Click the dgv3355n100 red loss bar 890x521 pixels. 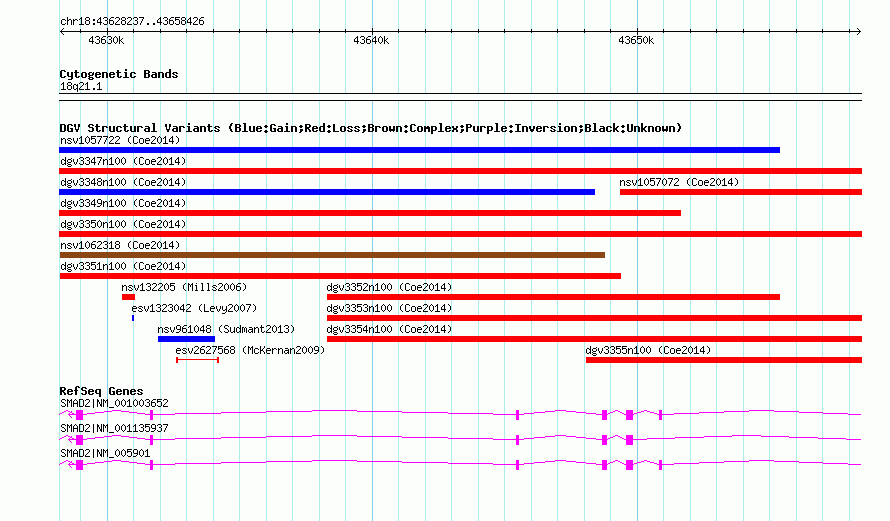pyautogui.click(x=724, y=360)
